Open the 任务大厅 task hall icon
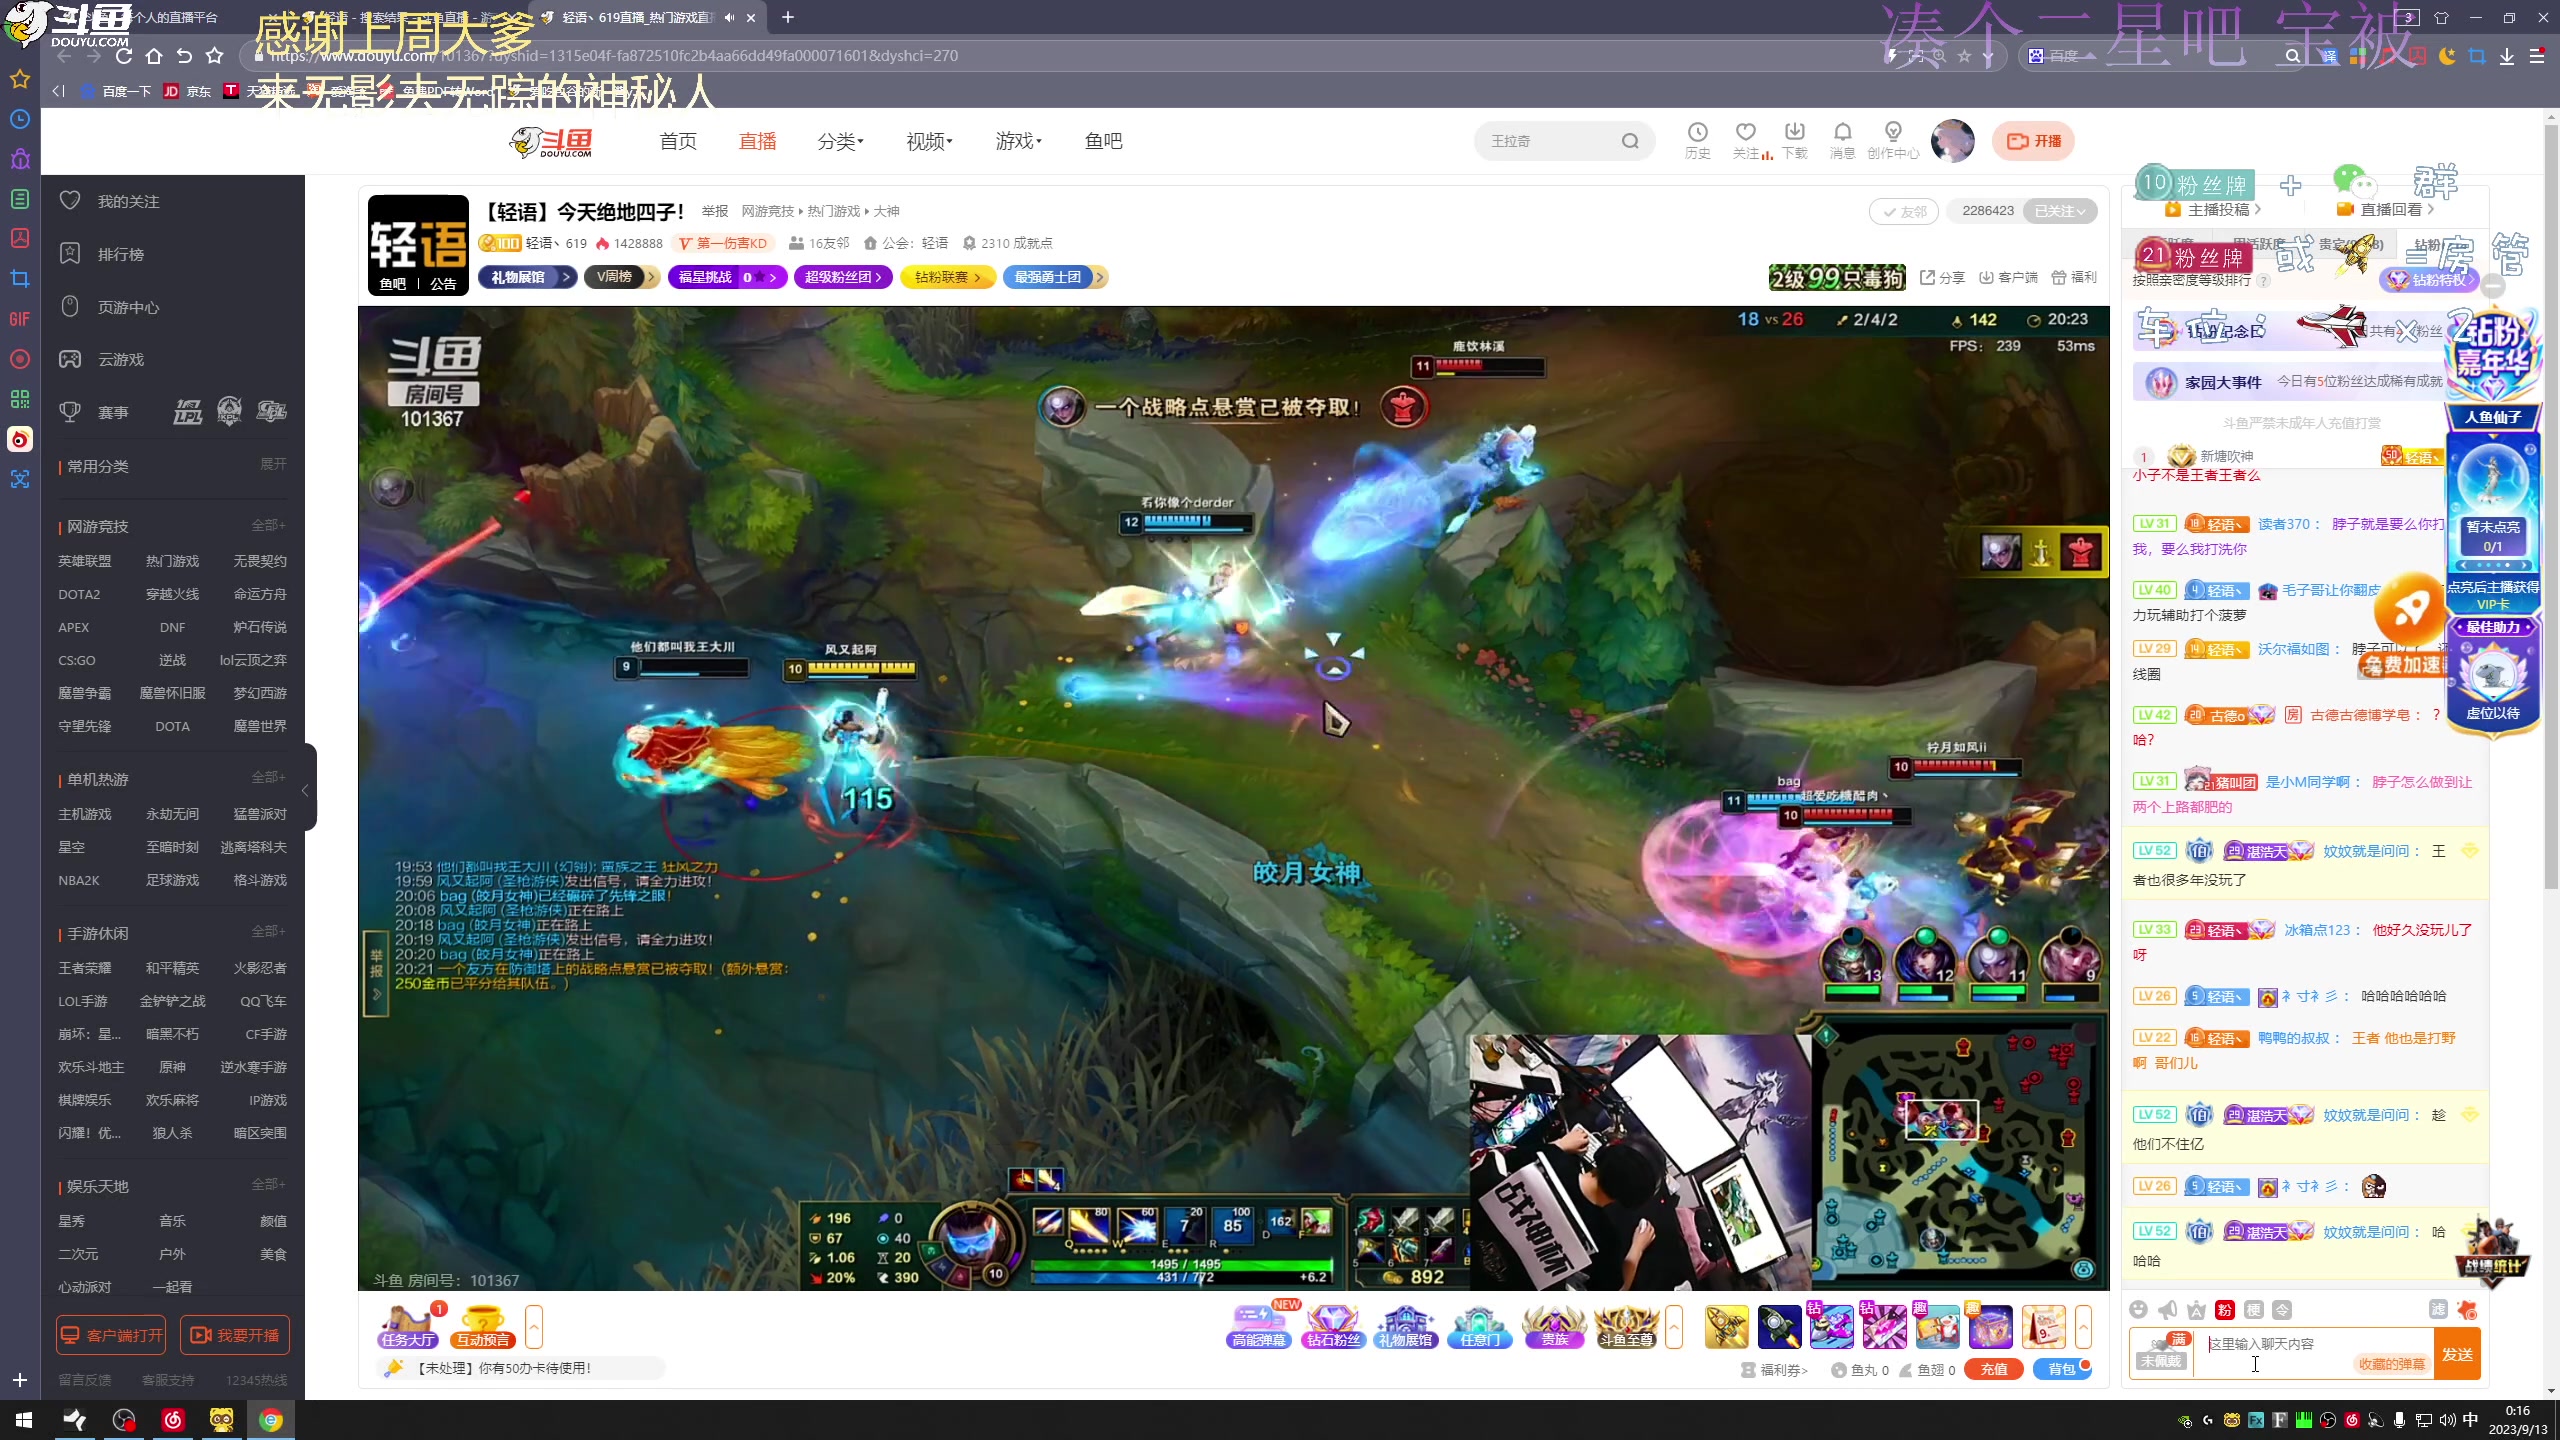Screen dimensions: 2560x1440 coord(408,1326)
